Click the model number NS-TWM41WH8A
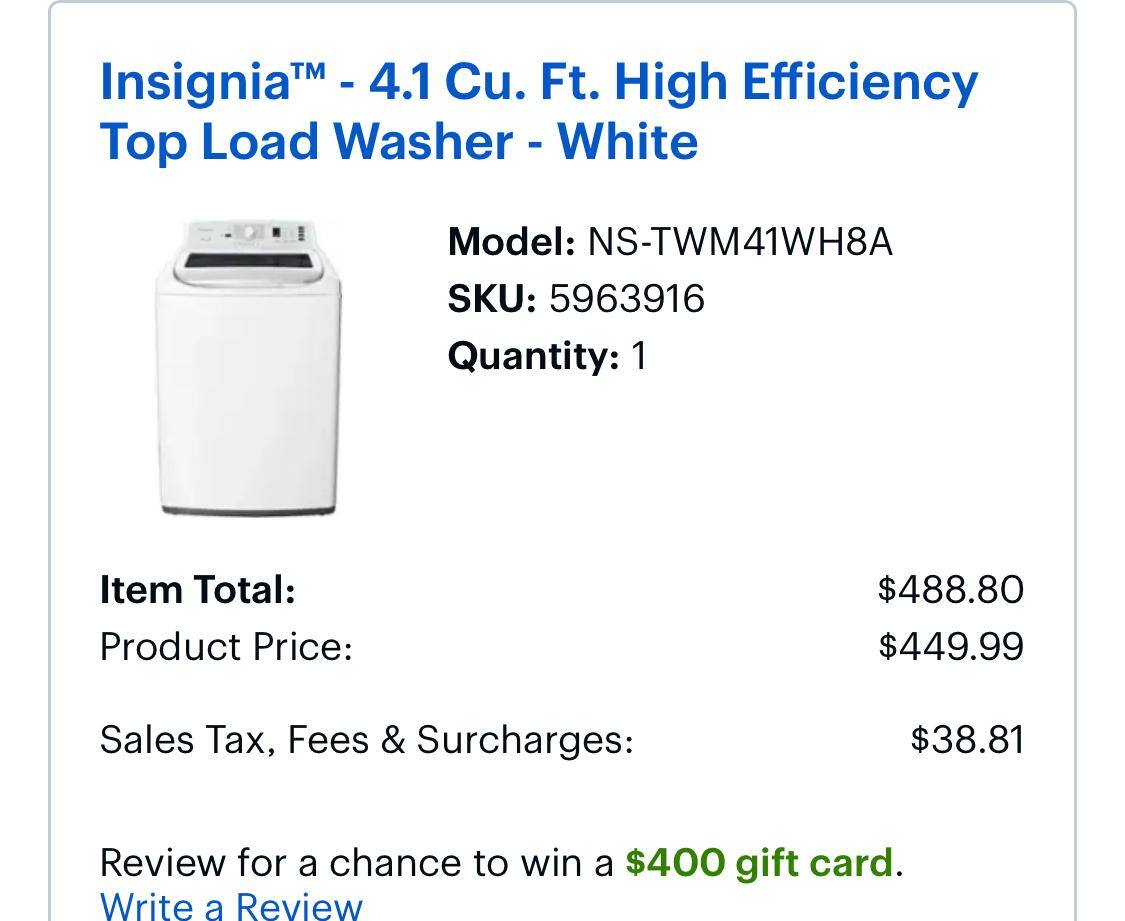 (739, 242)
